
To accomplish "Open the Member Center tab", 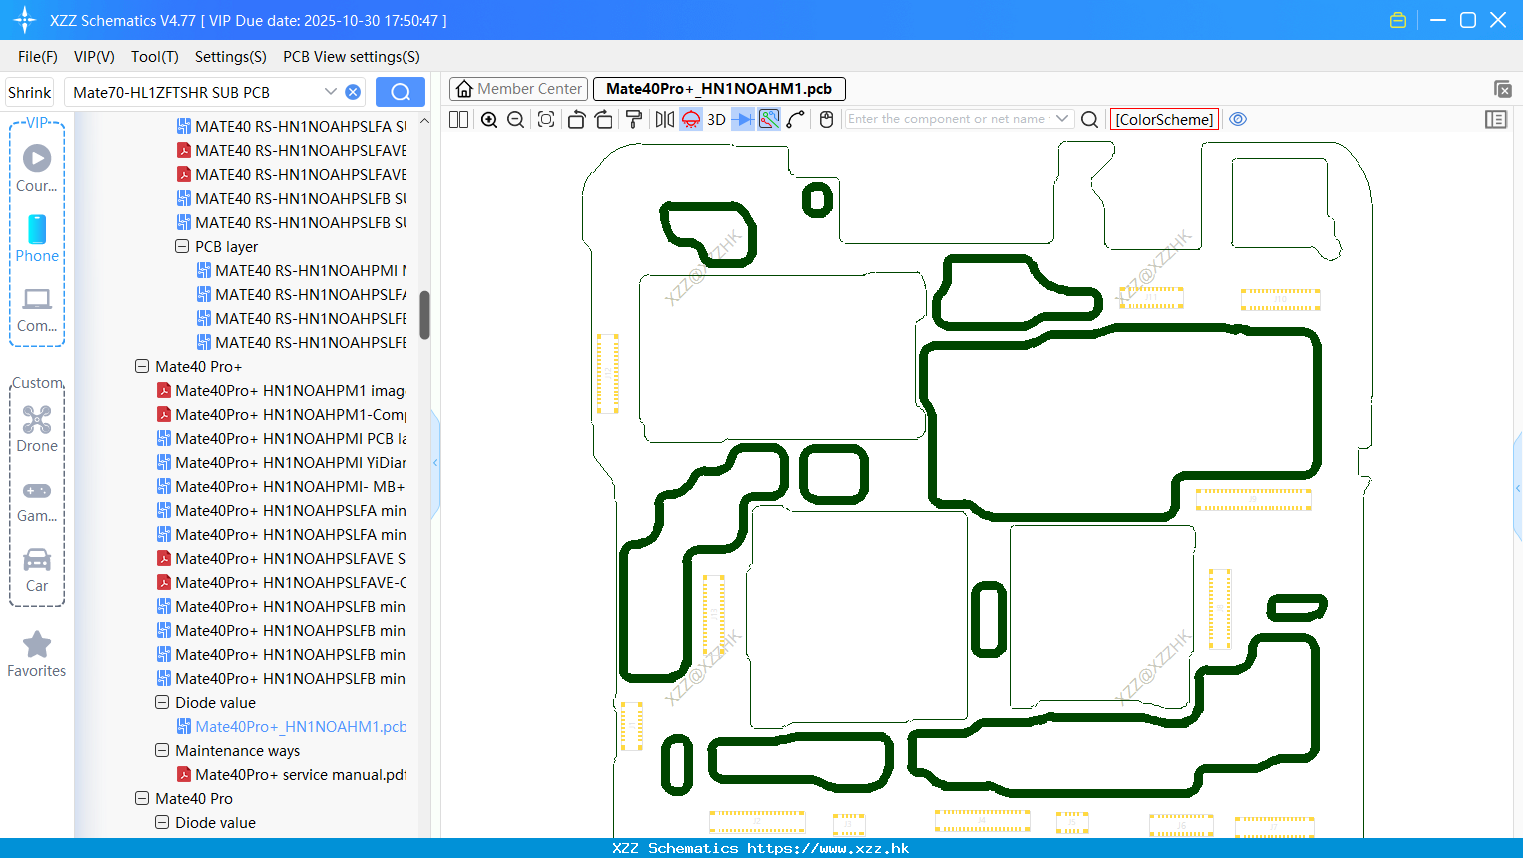I will point(518,89).
